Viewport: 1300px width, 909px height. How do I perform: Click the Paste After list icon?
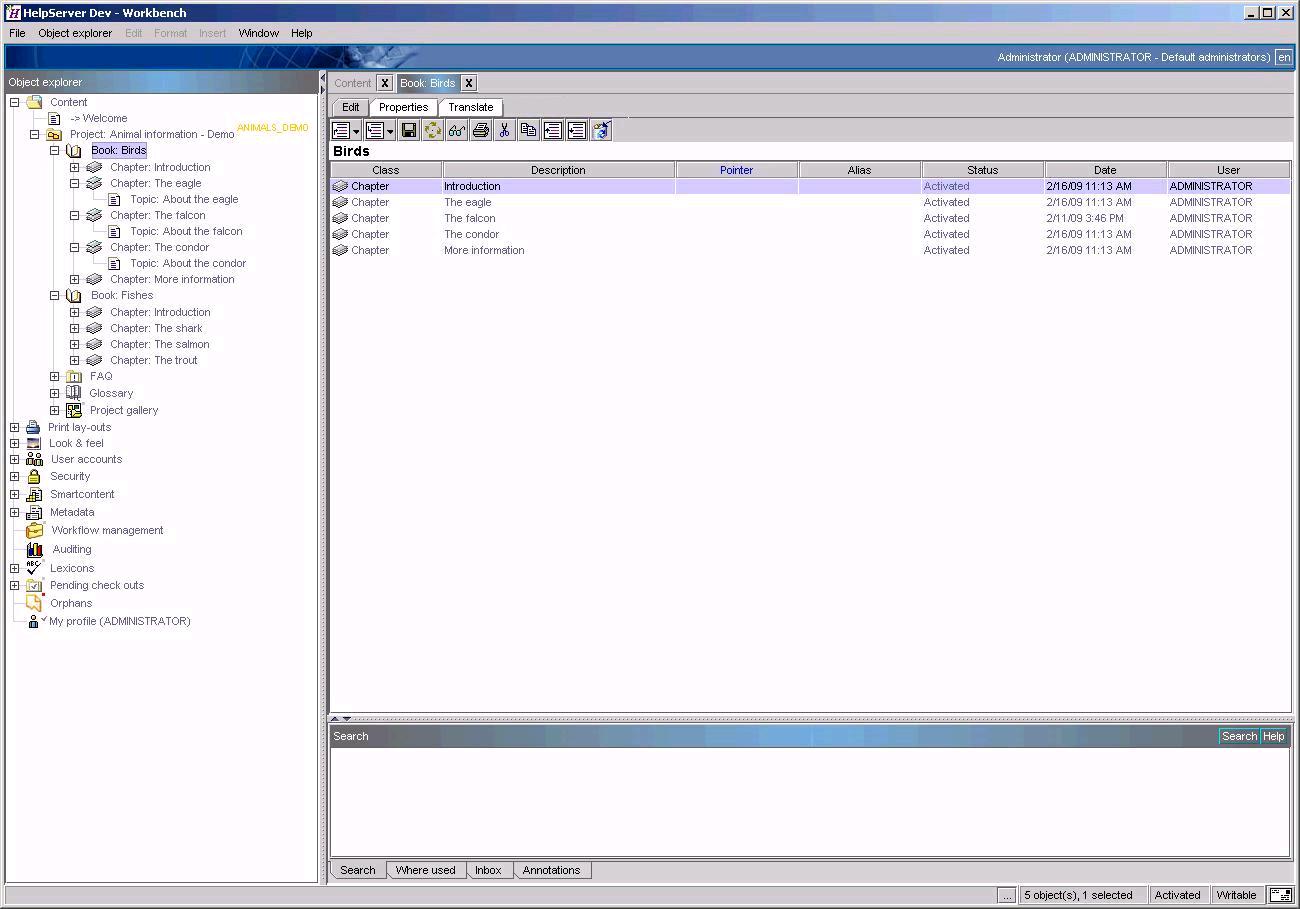click(x=576, y=130)
